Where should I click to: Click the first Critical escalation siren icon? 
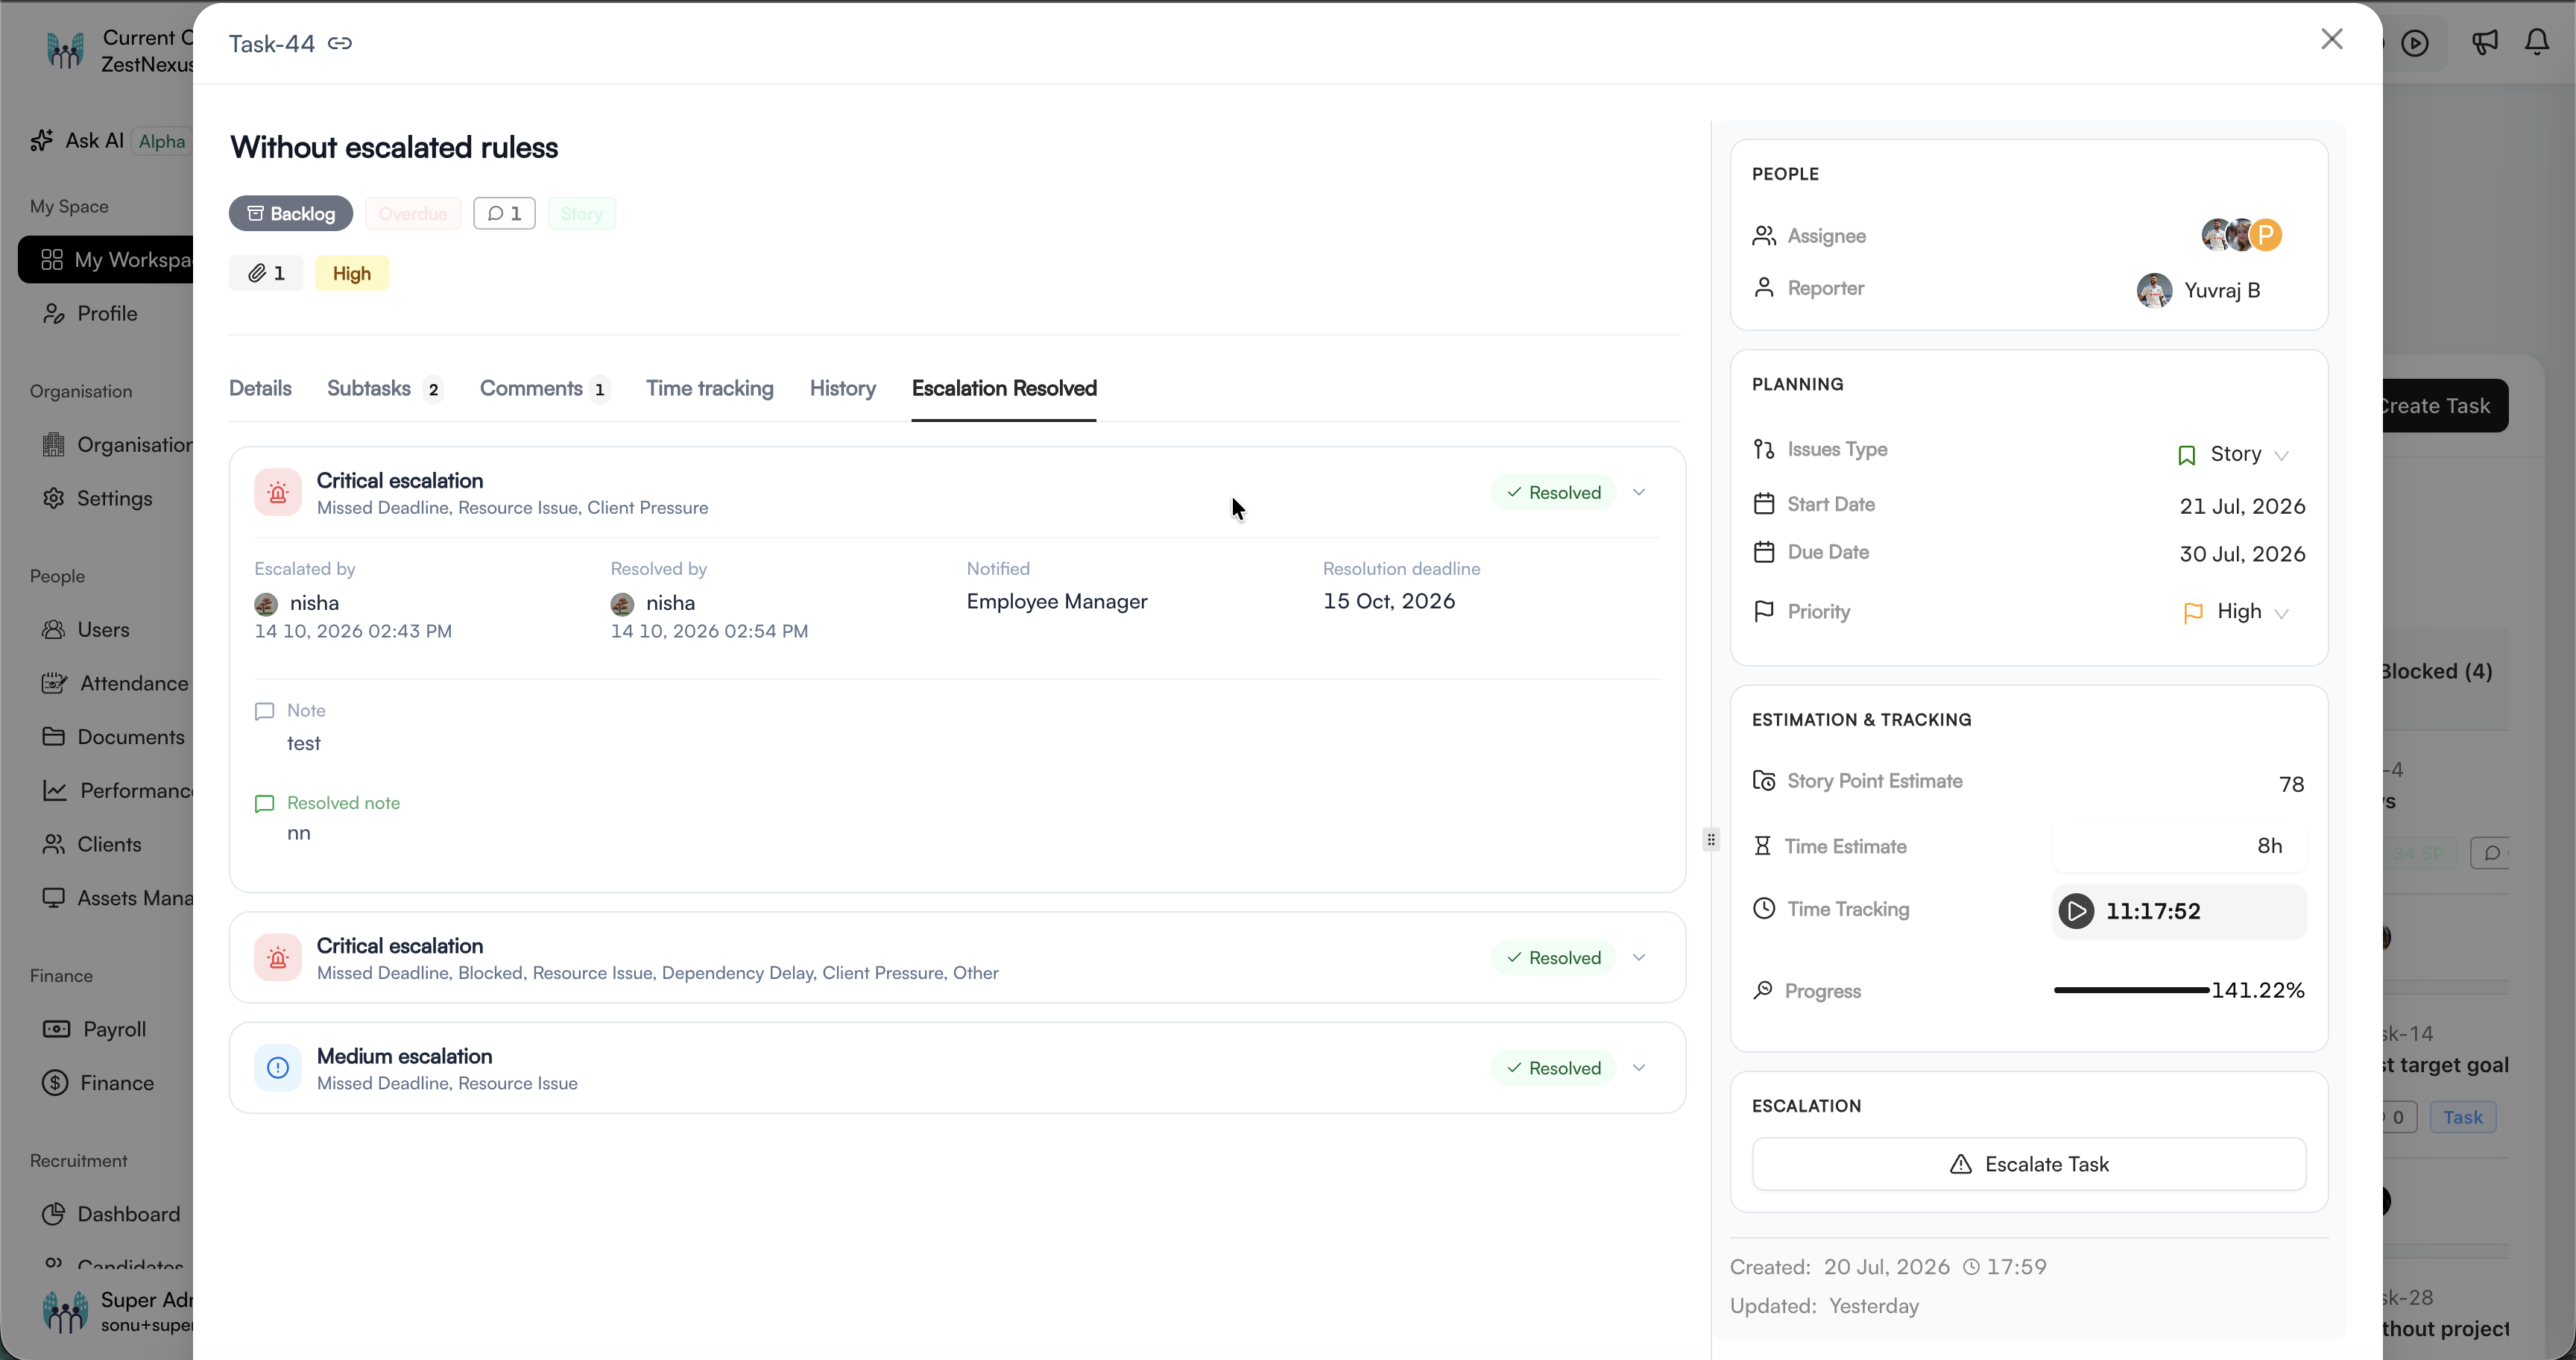pyautogui.click(x=278, y=493)
